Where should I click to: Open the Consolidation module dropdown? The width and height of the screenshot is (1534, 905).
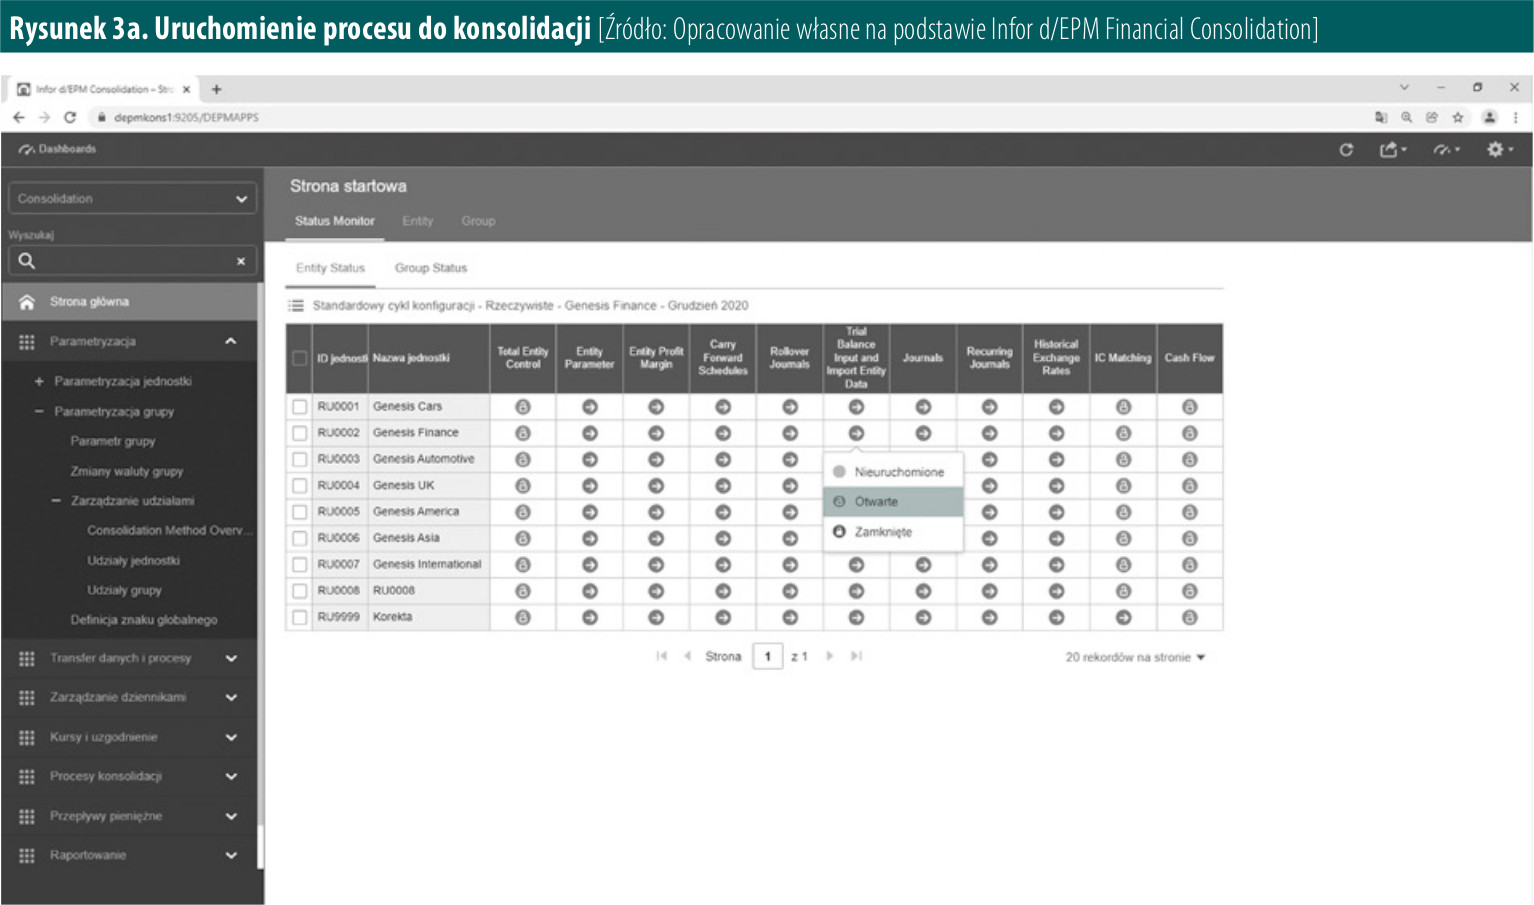[132, 198]
